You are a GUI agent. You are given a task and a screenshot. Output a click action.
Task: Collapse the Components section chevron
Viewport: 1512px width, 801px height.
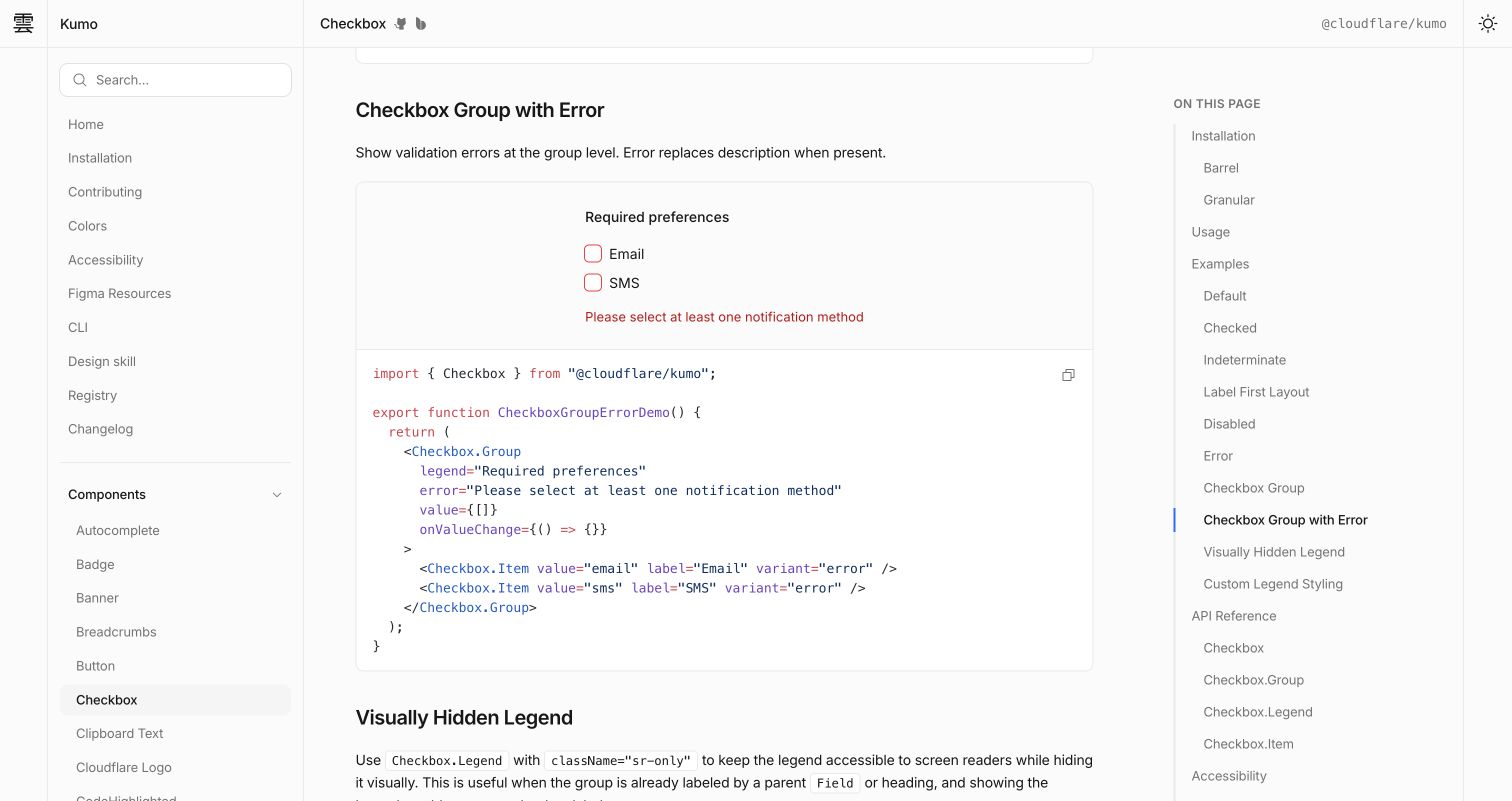pyautogui.click(x=277, y=495)
